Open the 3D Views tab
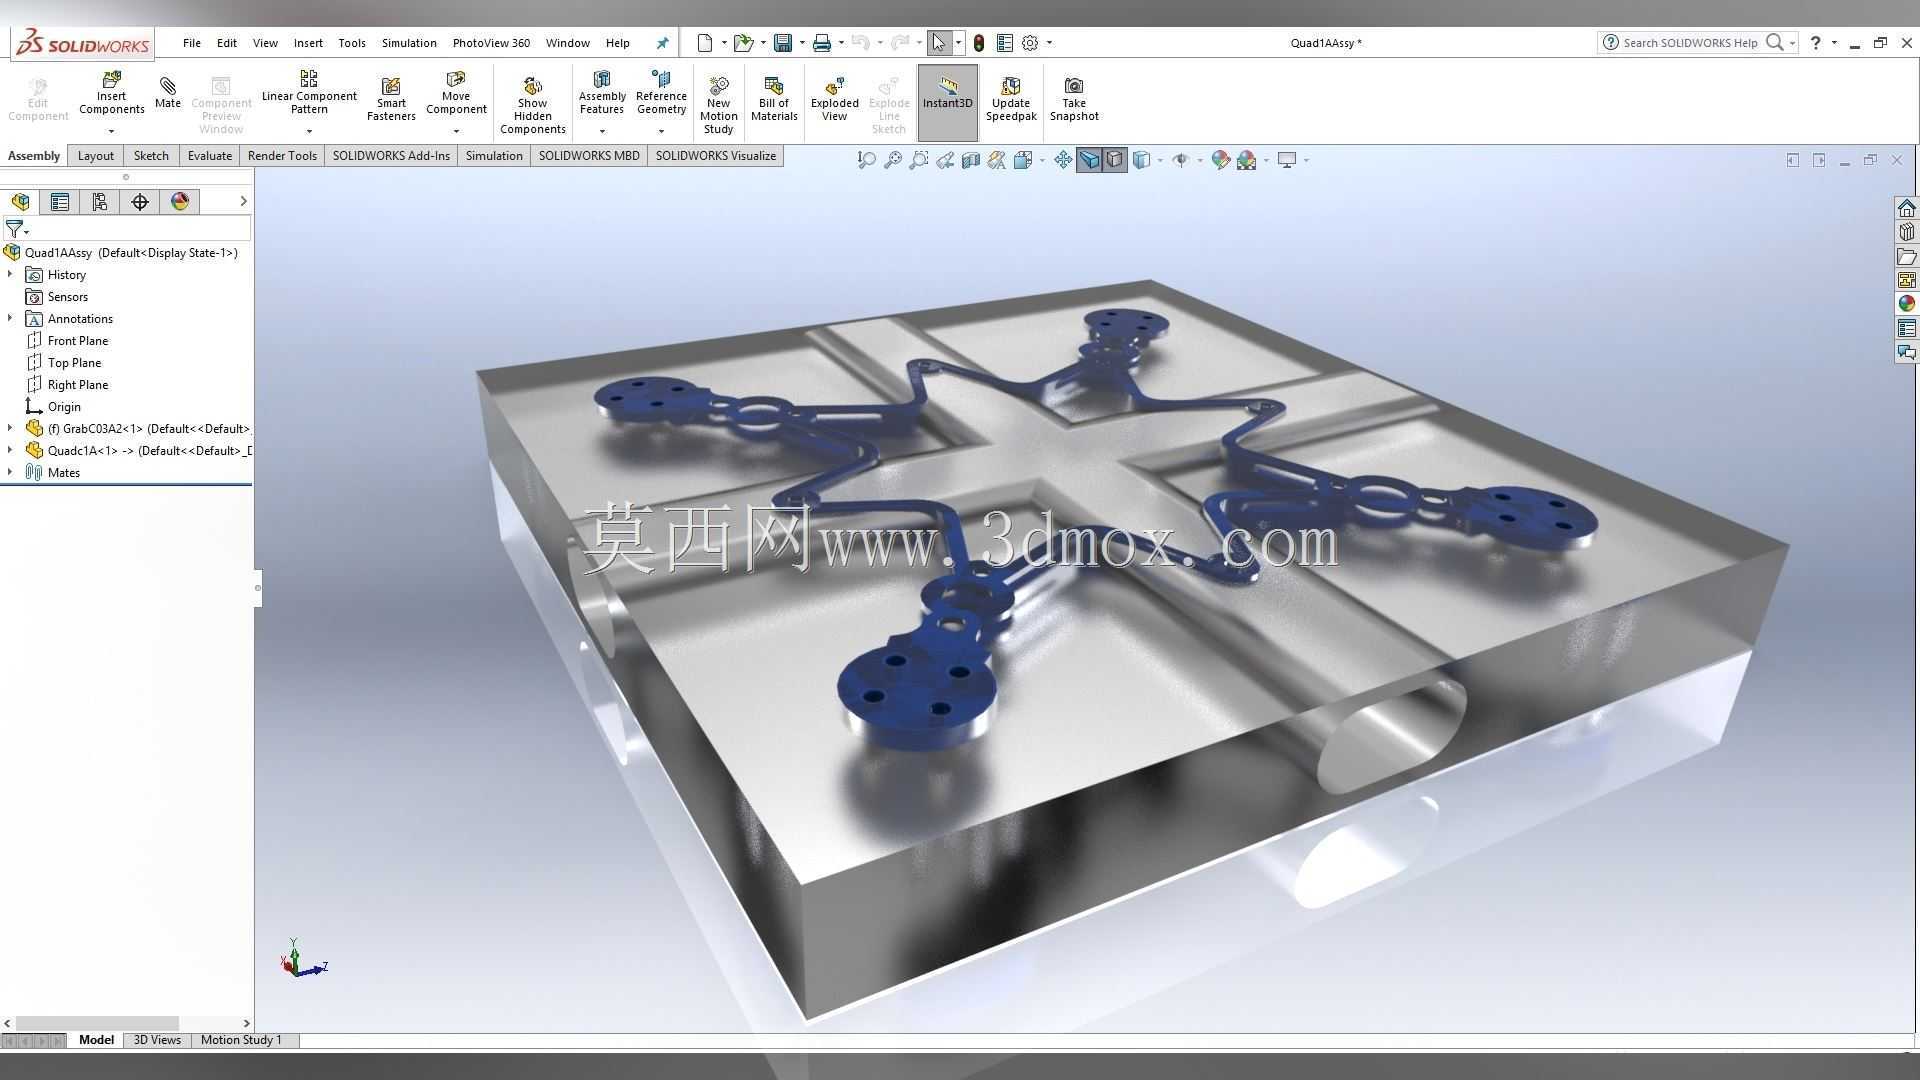The image size is (1920, 1080). [x=157, y=1040]
